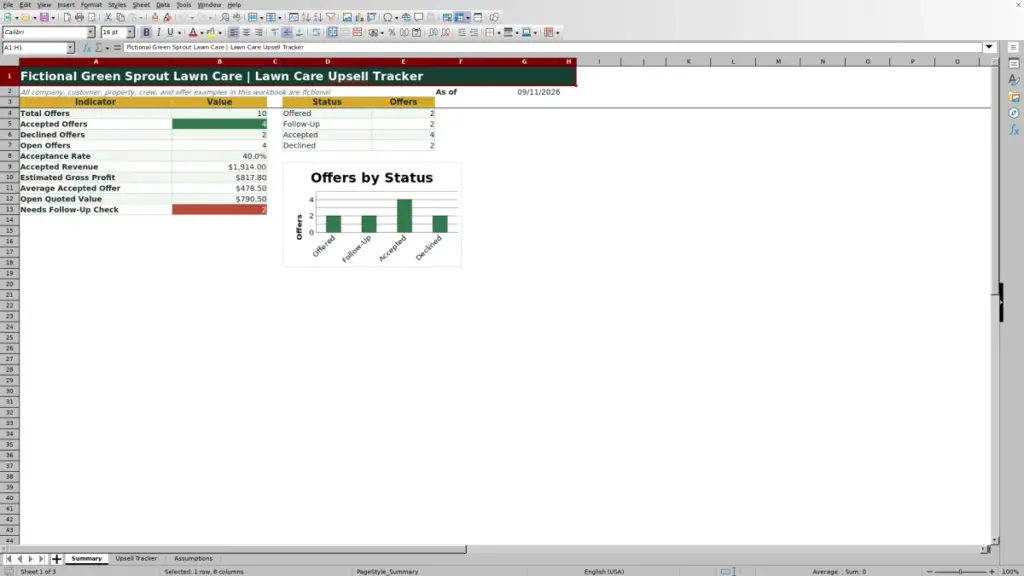
Task: Click the Insert Chart icon
Action: pyautogui.click(x=359, y=18)
